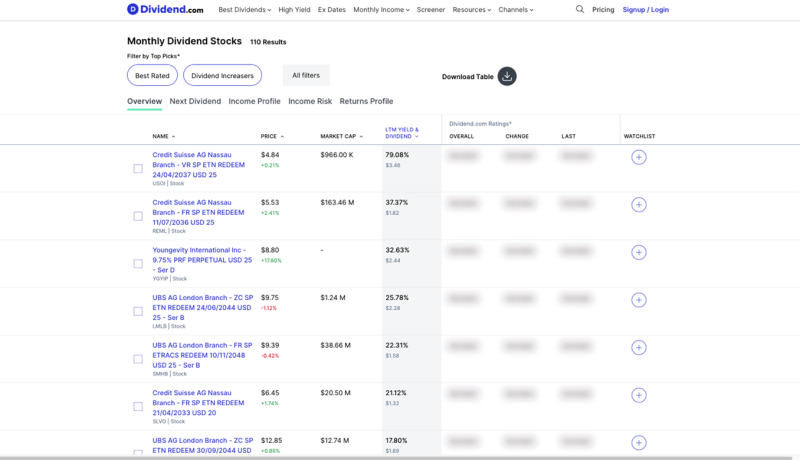Expand the Monthly Income menu
The width and height of the screenshot is (800, 460).
381,10
